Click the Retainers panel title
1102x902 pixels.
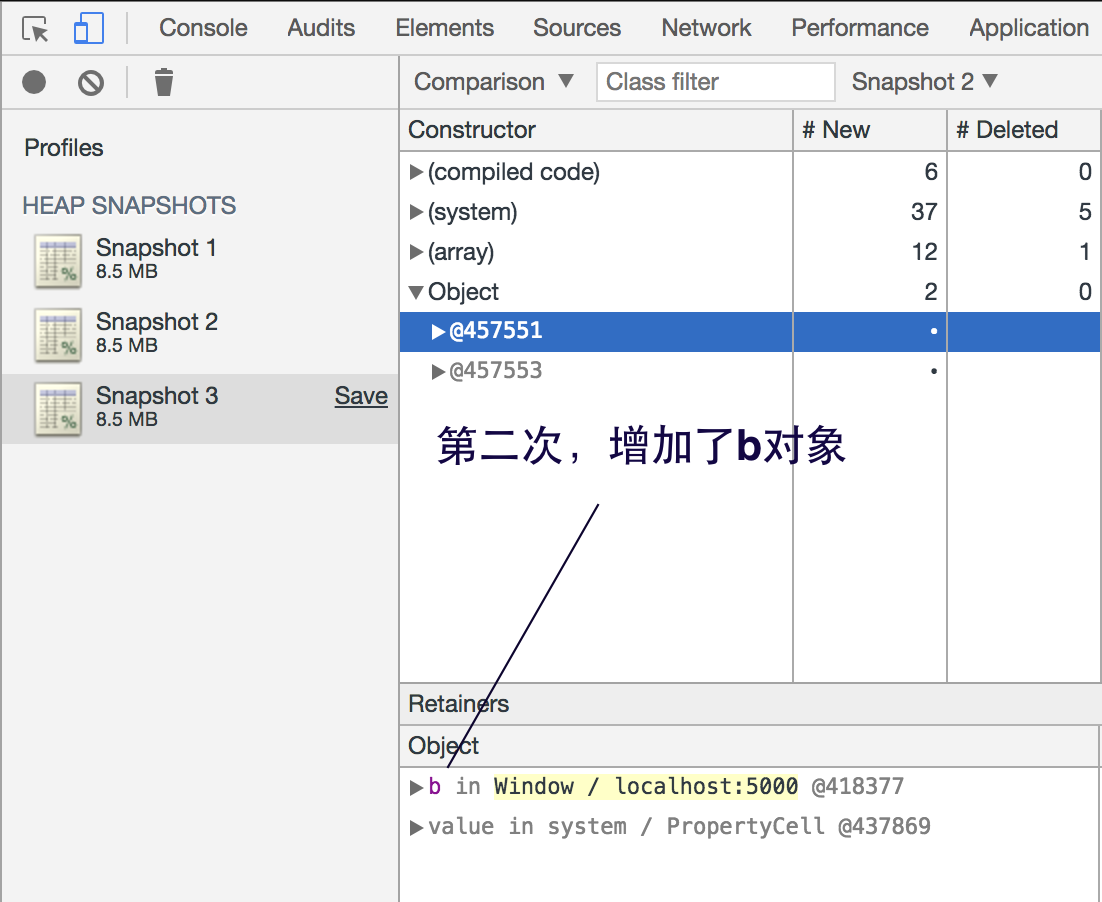(458, 704)
